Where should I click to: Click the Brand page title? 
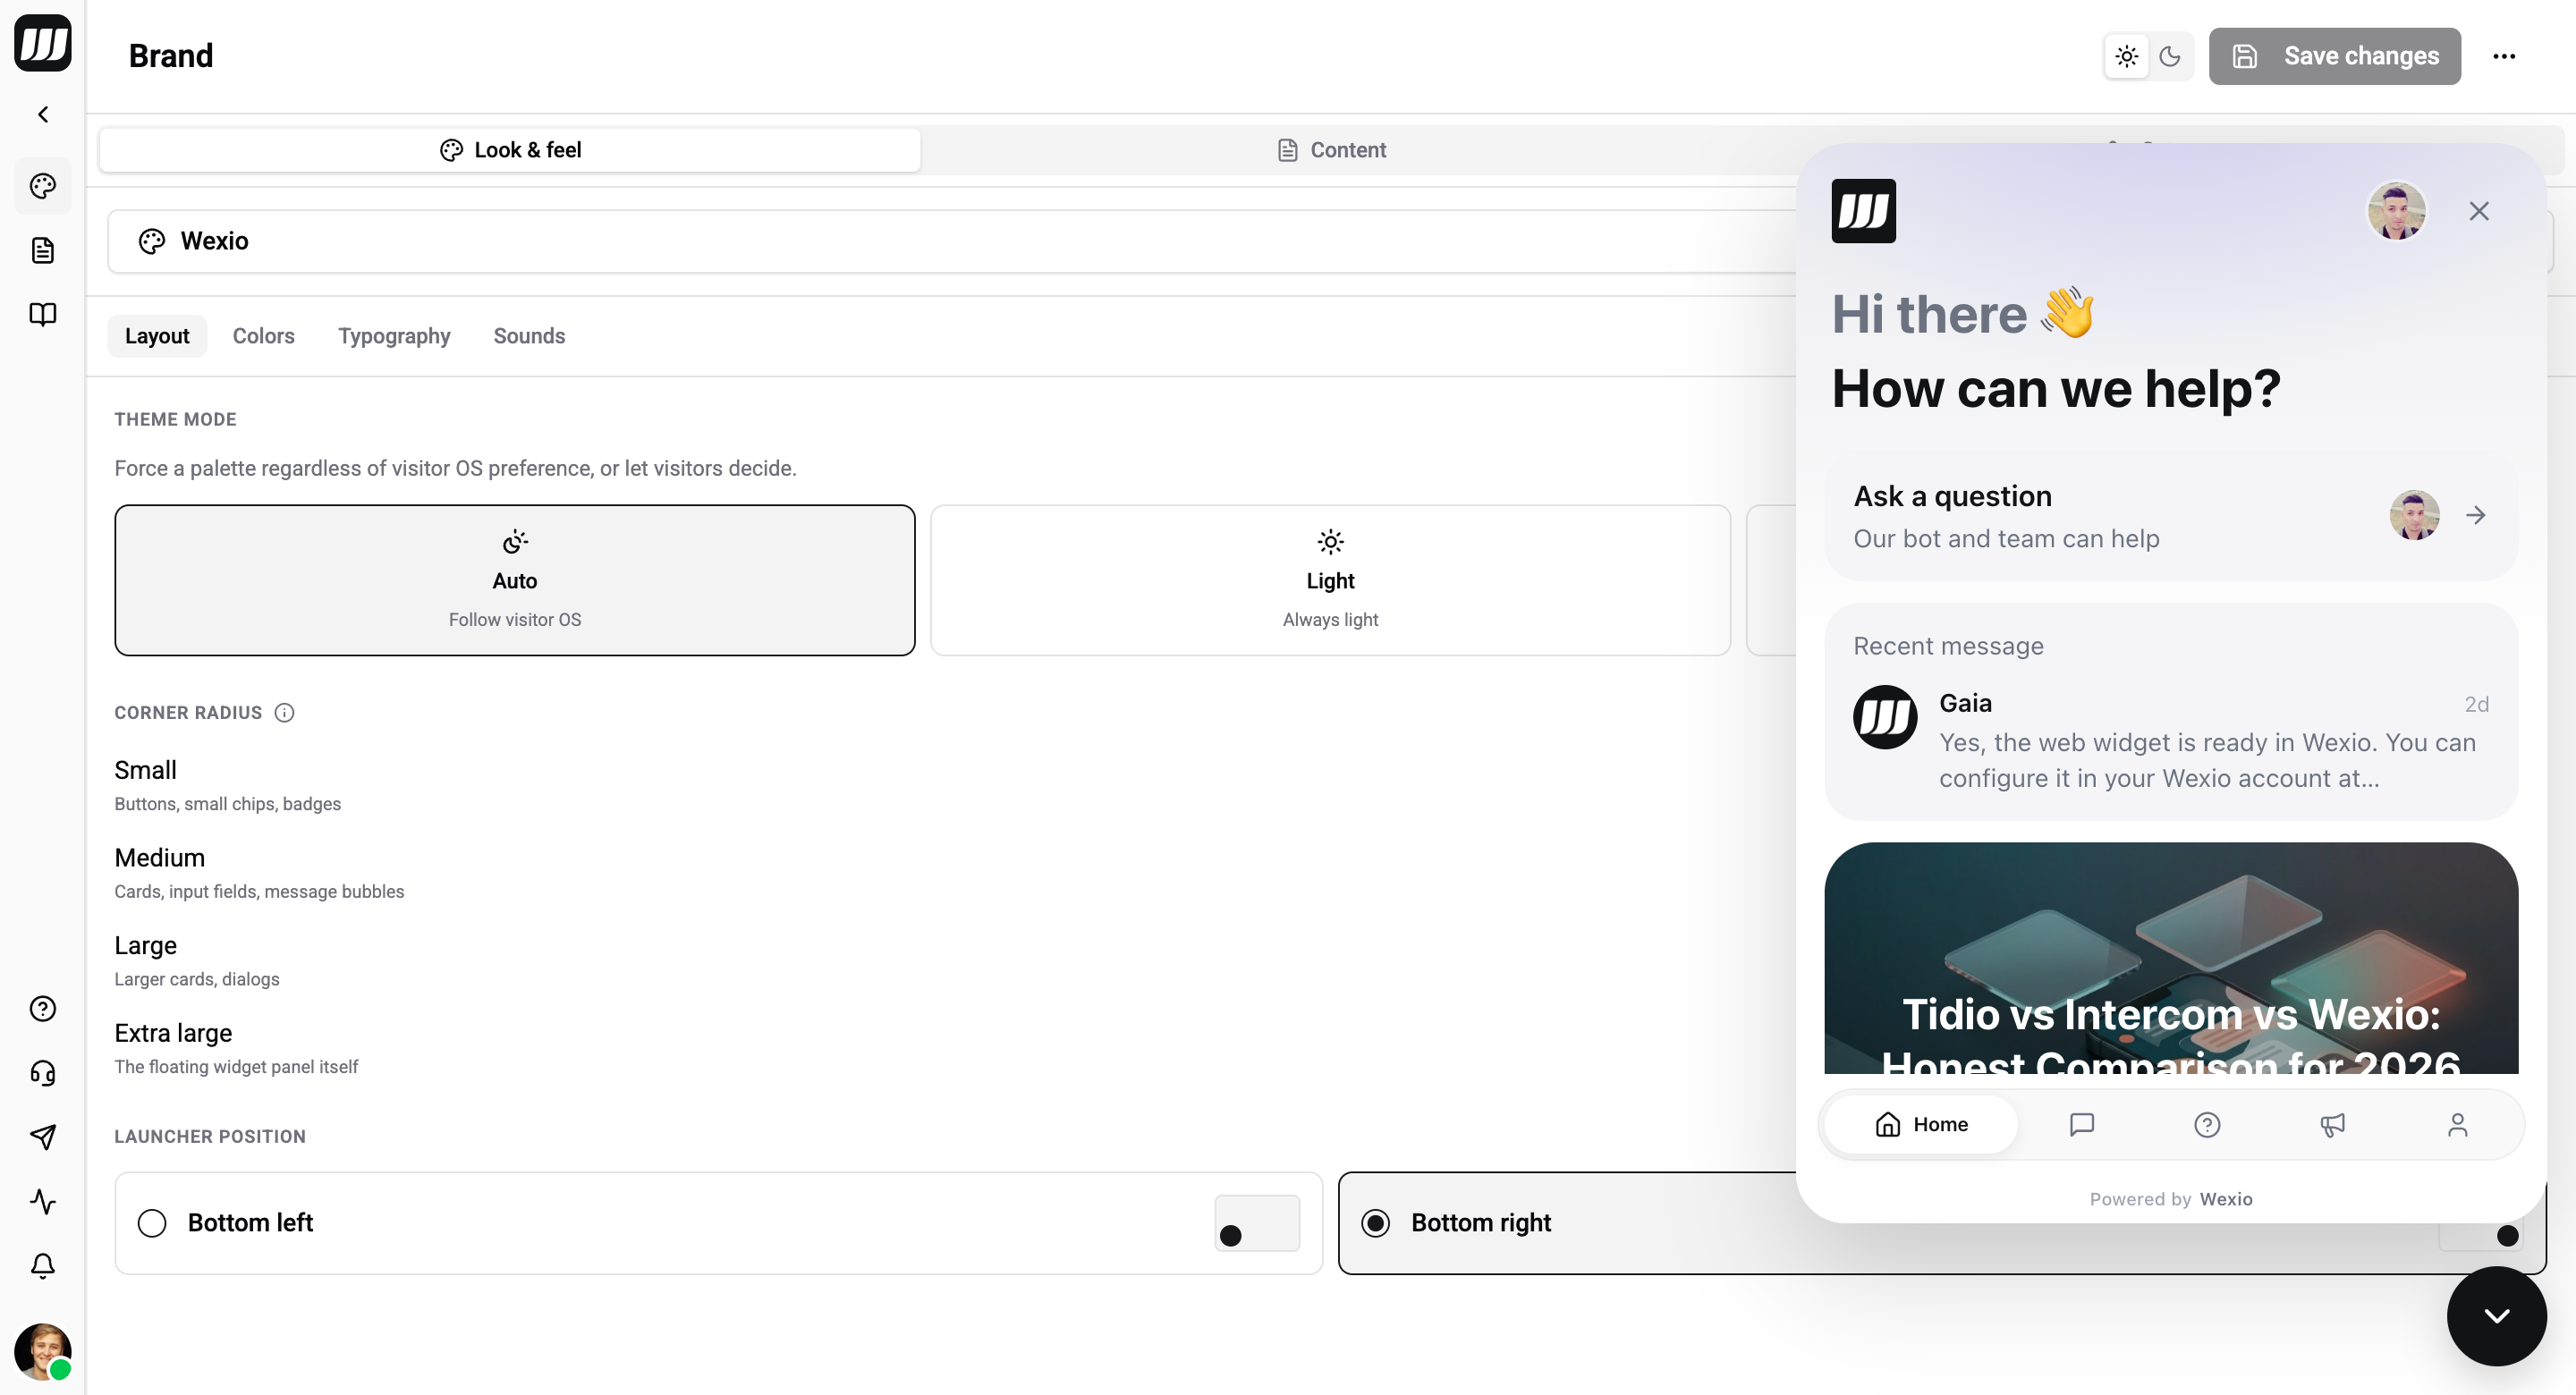(x=171, y=56)
